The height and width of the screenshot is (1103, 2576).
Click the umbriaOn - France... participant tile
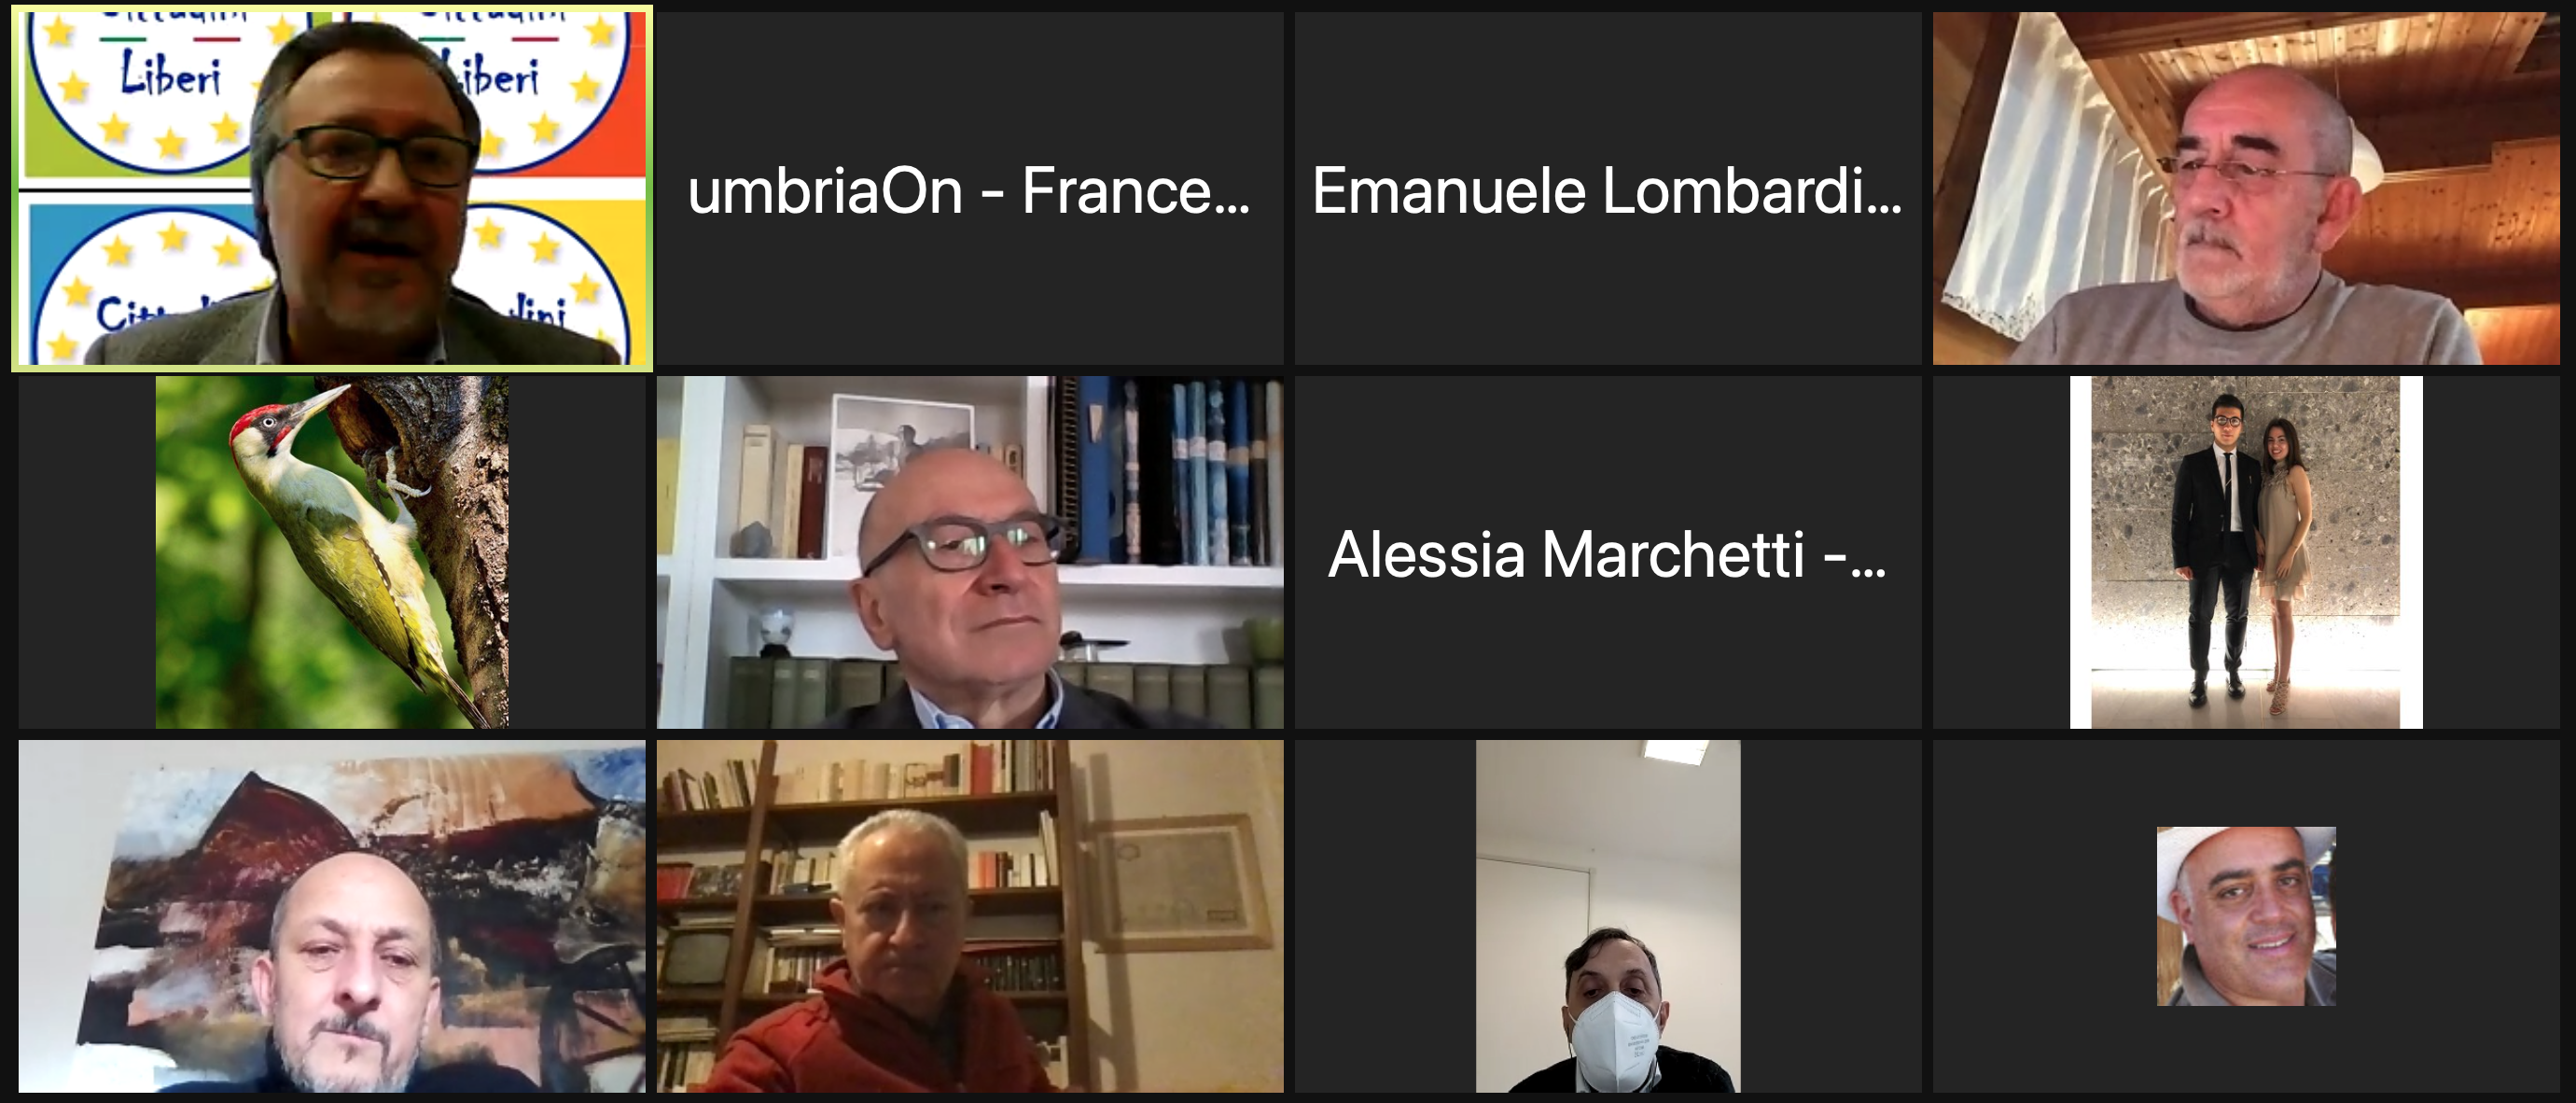(x=969, y=188)
